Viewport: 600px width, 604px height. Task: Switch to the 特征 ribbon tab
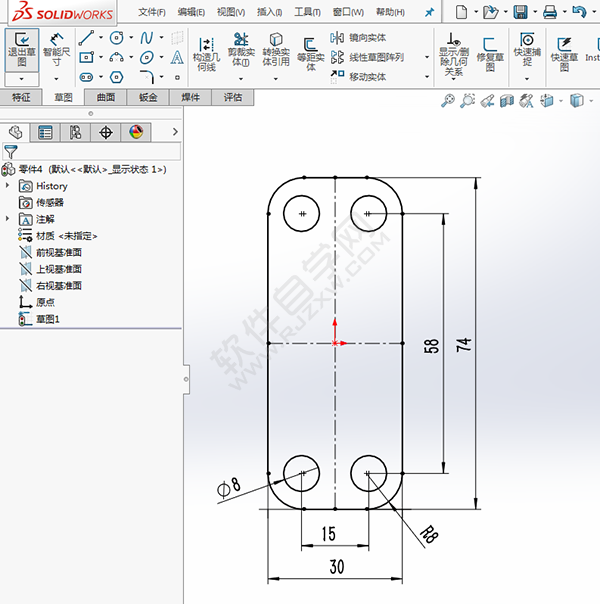21,97
